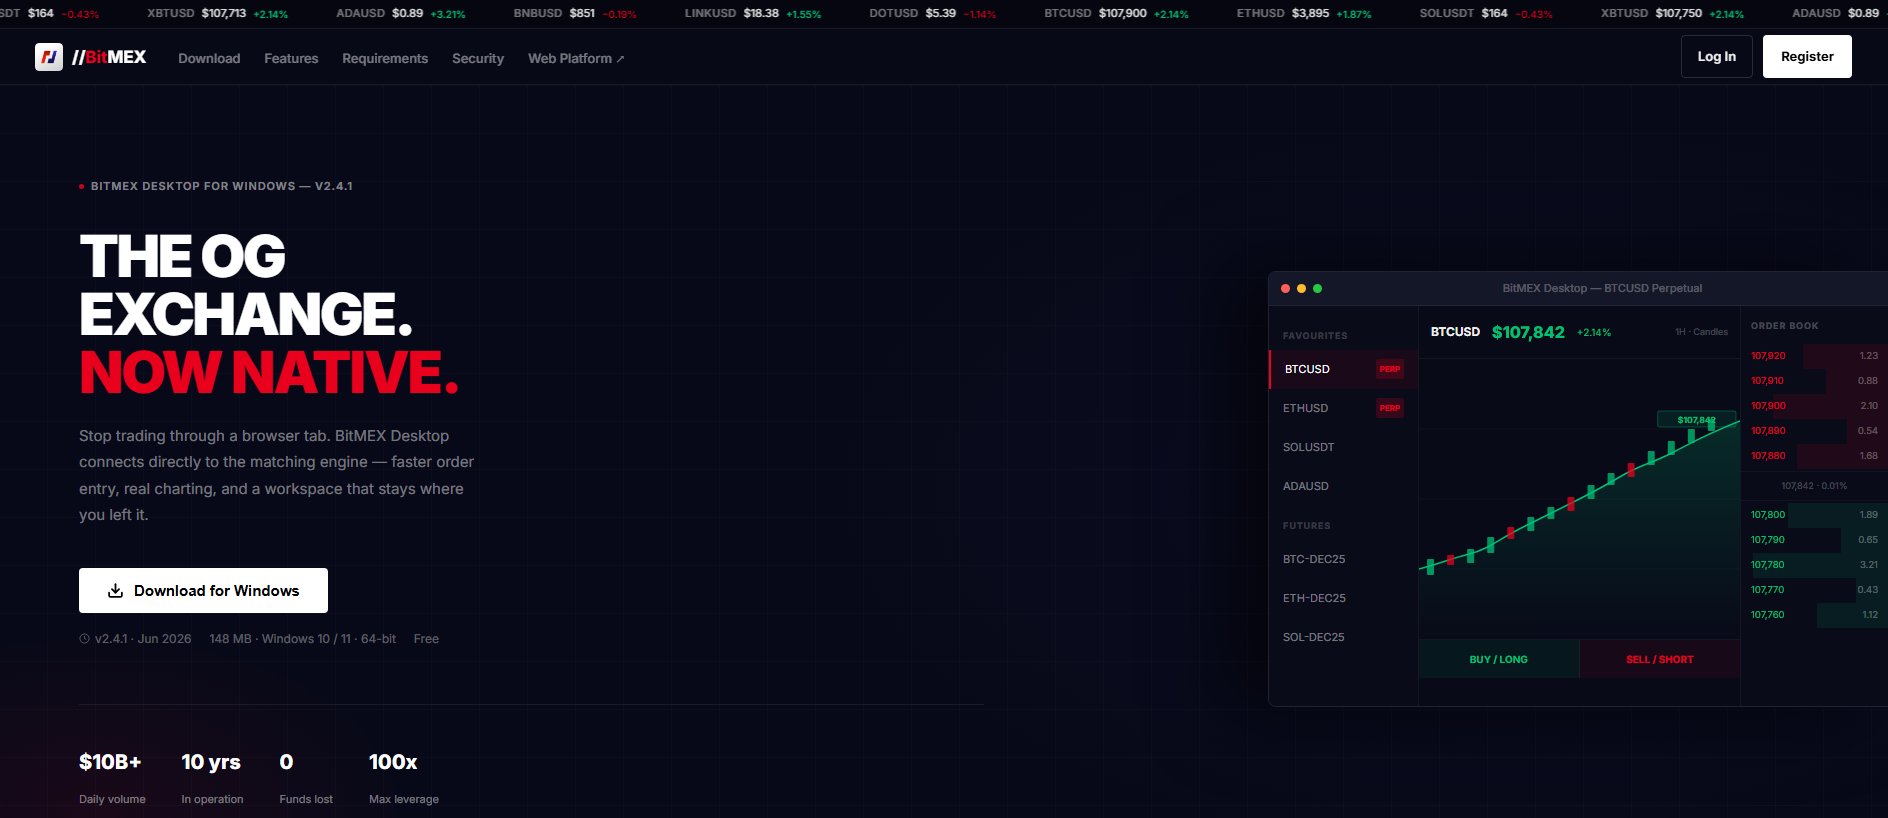Click the SELL / SHORT button
The width and height of the screenshot is (1888, 818).
point(1660,660)
